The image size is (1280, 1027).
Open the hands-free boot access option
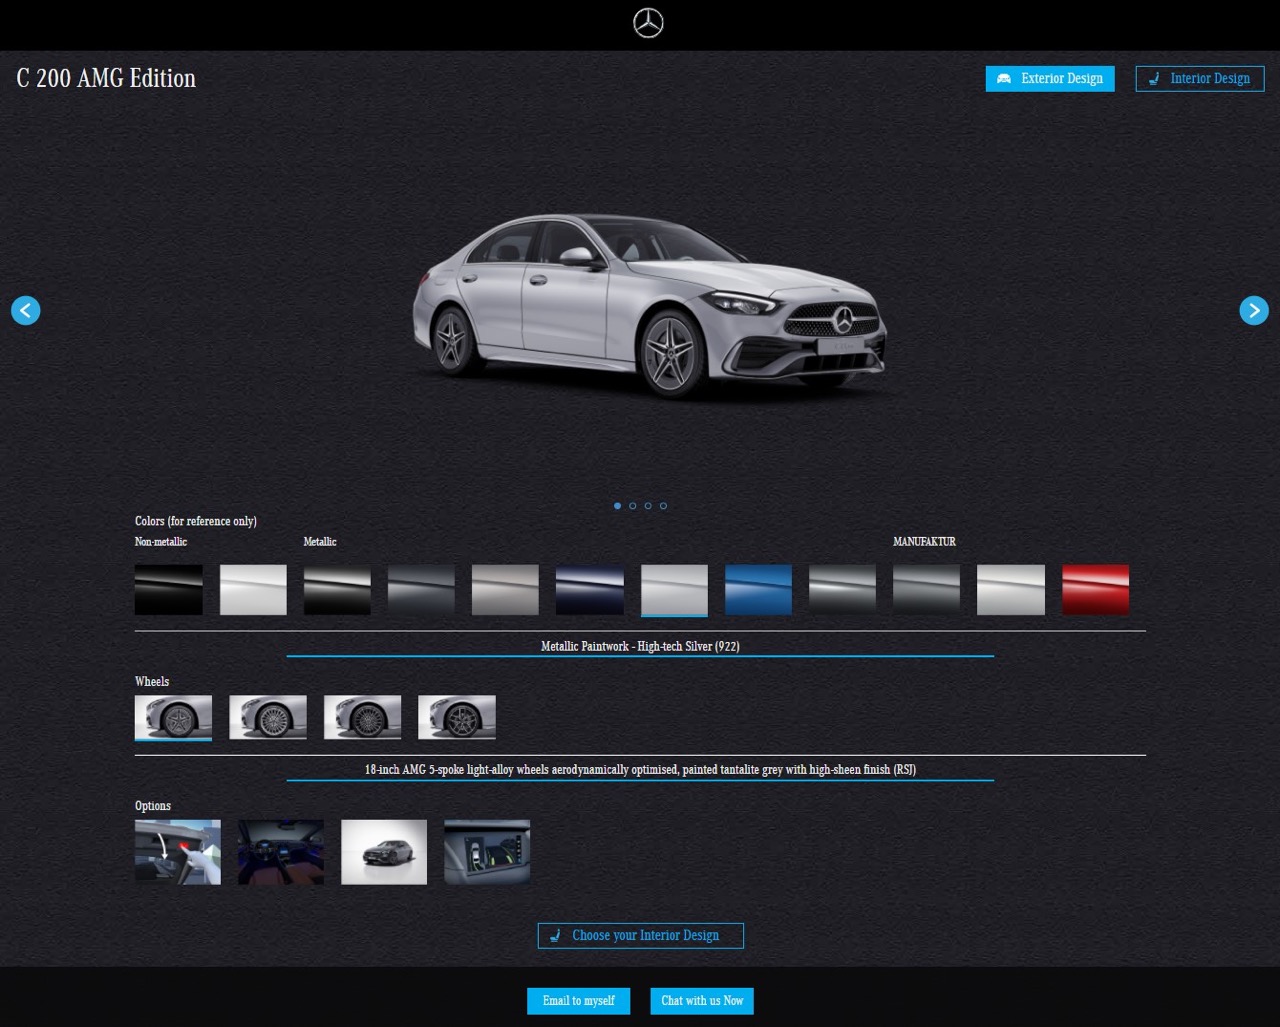pos(178,852)
